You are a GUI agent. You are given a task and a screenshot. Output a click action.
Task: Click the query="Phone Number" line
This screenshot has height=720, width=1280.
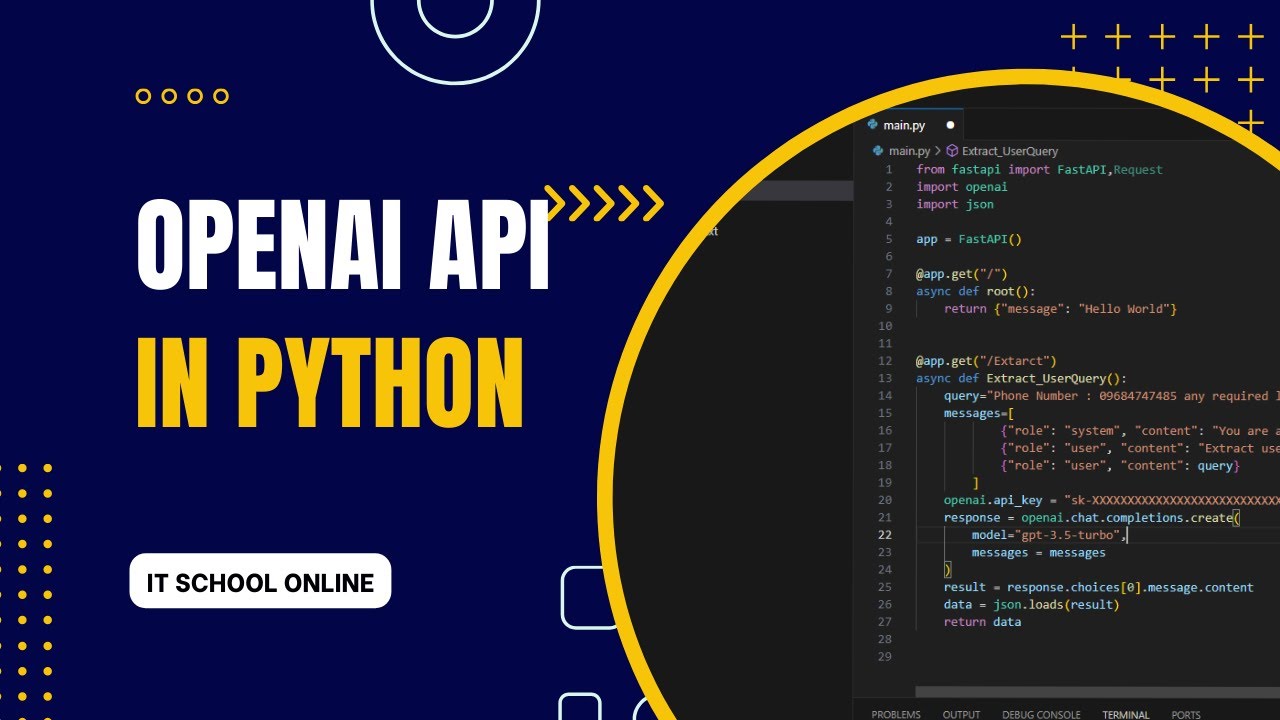[1112, 396]
